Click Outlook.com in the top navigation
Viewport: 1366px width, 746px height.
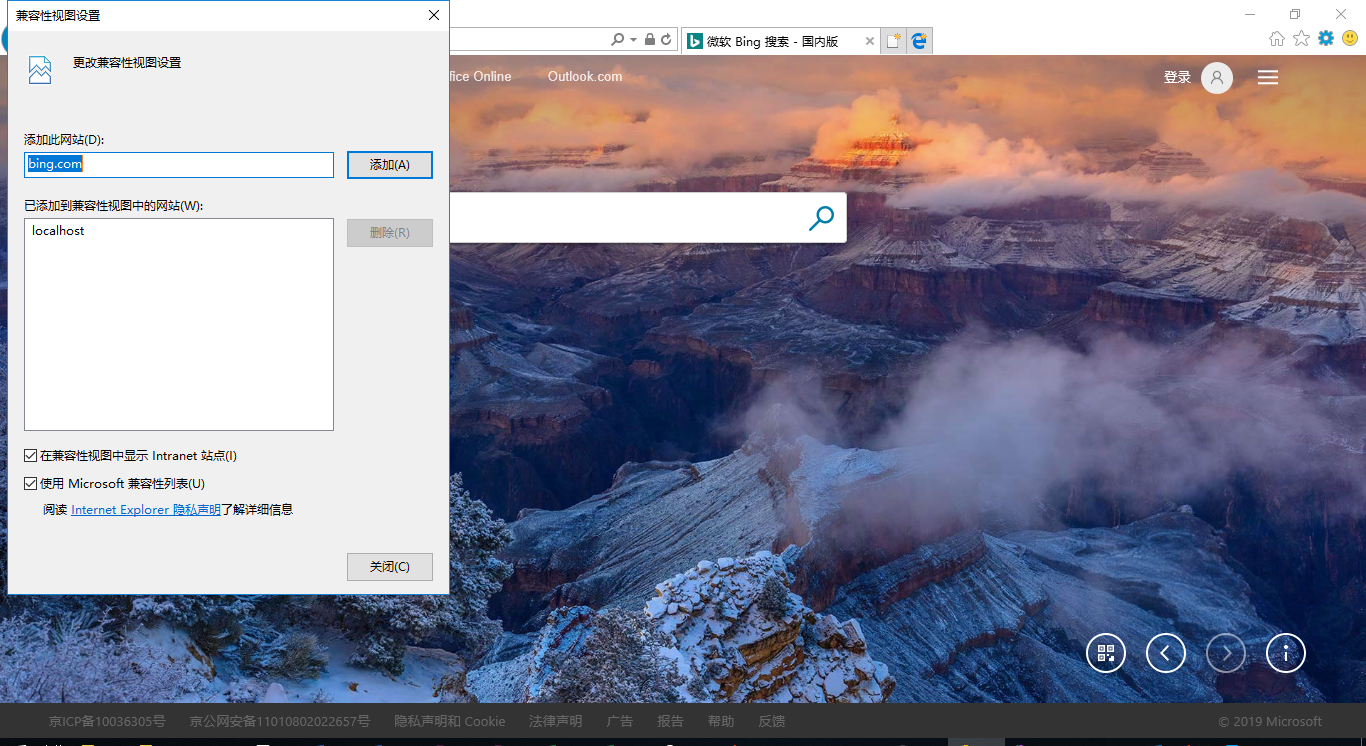click(584, 76)
